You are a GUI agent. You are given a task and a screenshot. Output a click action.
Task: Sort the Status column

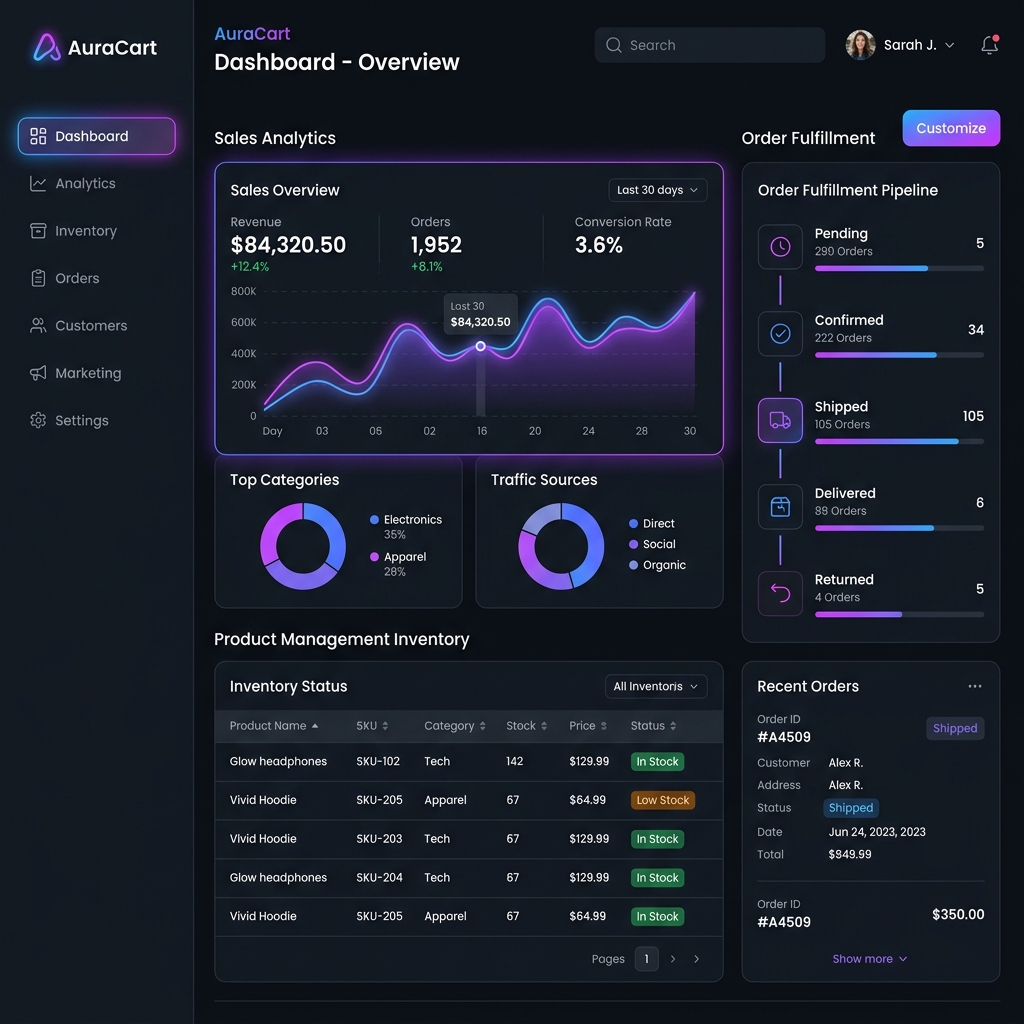[x=653, y=726]
